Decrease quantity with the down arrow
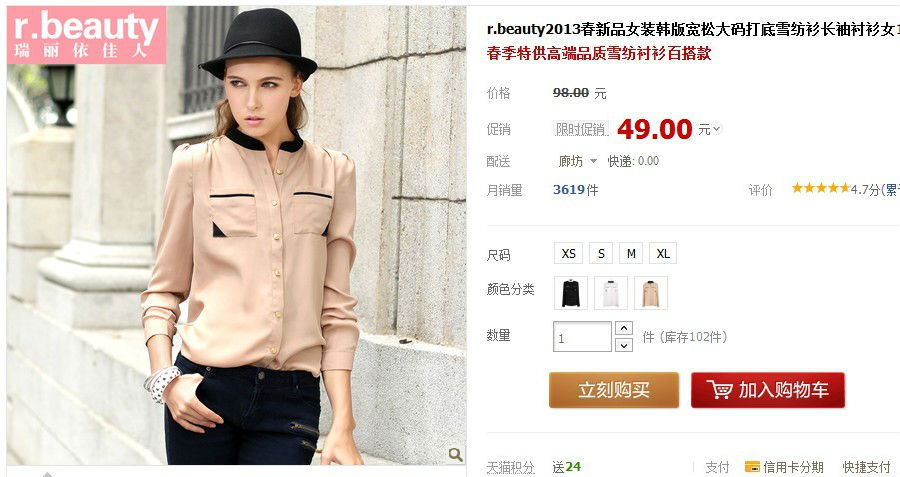The image size is (900, 477). tap(624, 345)
